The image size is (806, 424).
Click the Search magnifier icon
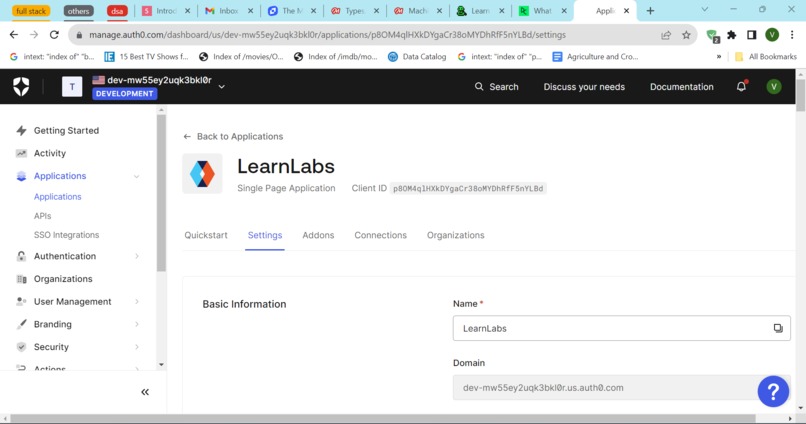[x=479, y=86]
